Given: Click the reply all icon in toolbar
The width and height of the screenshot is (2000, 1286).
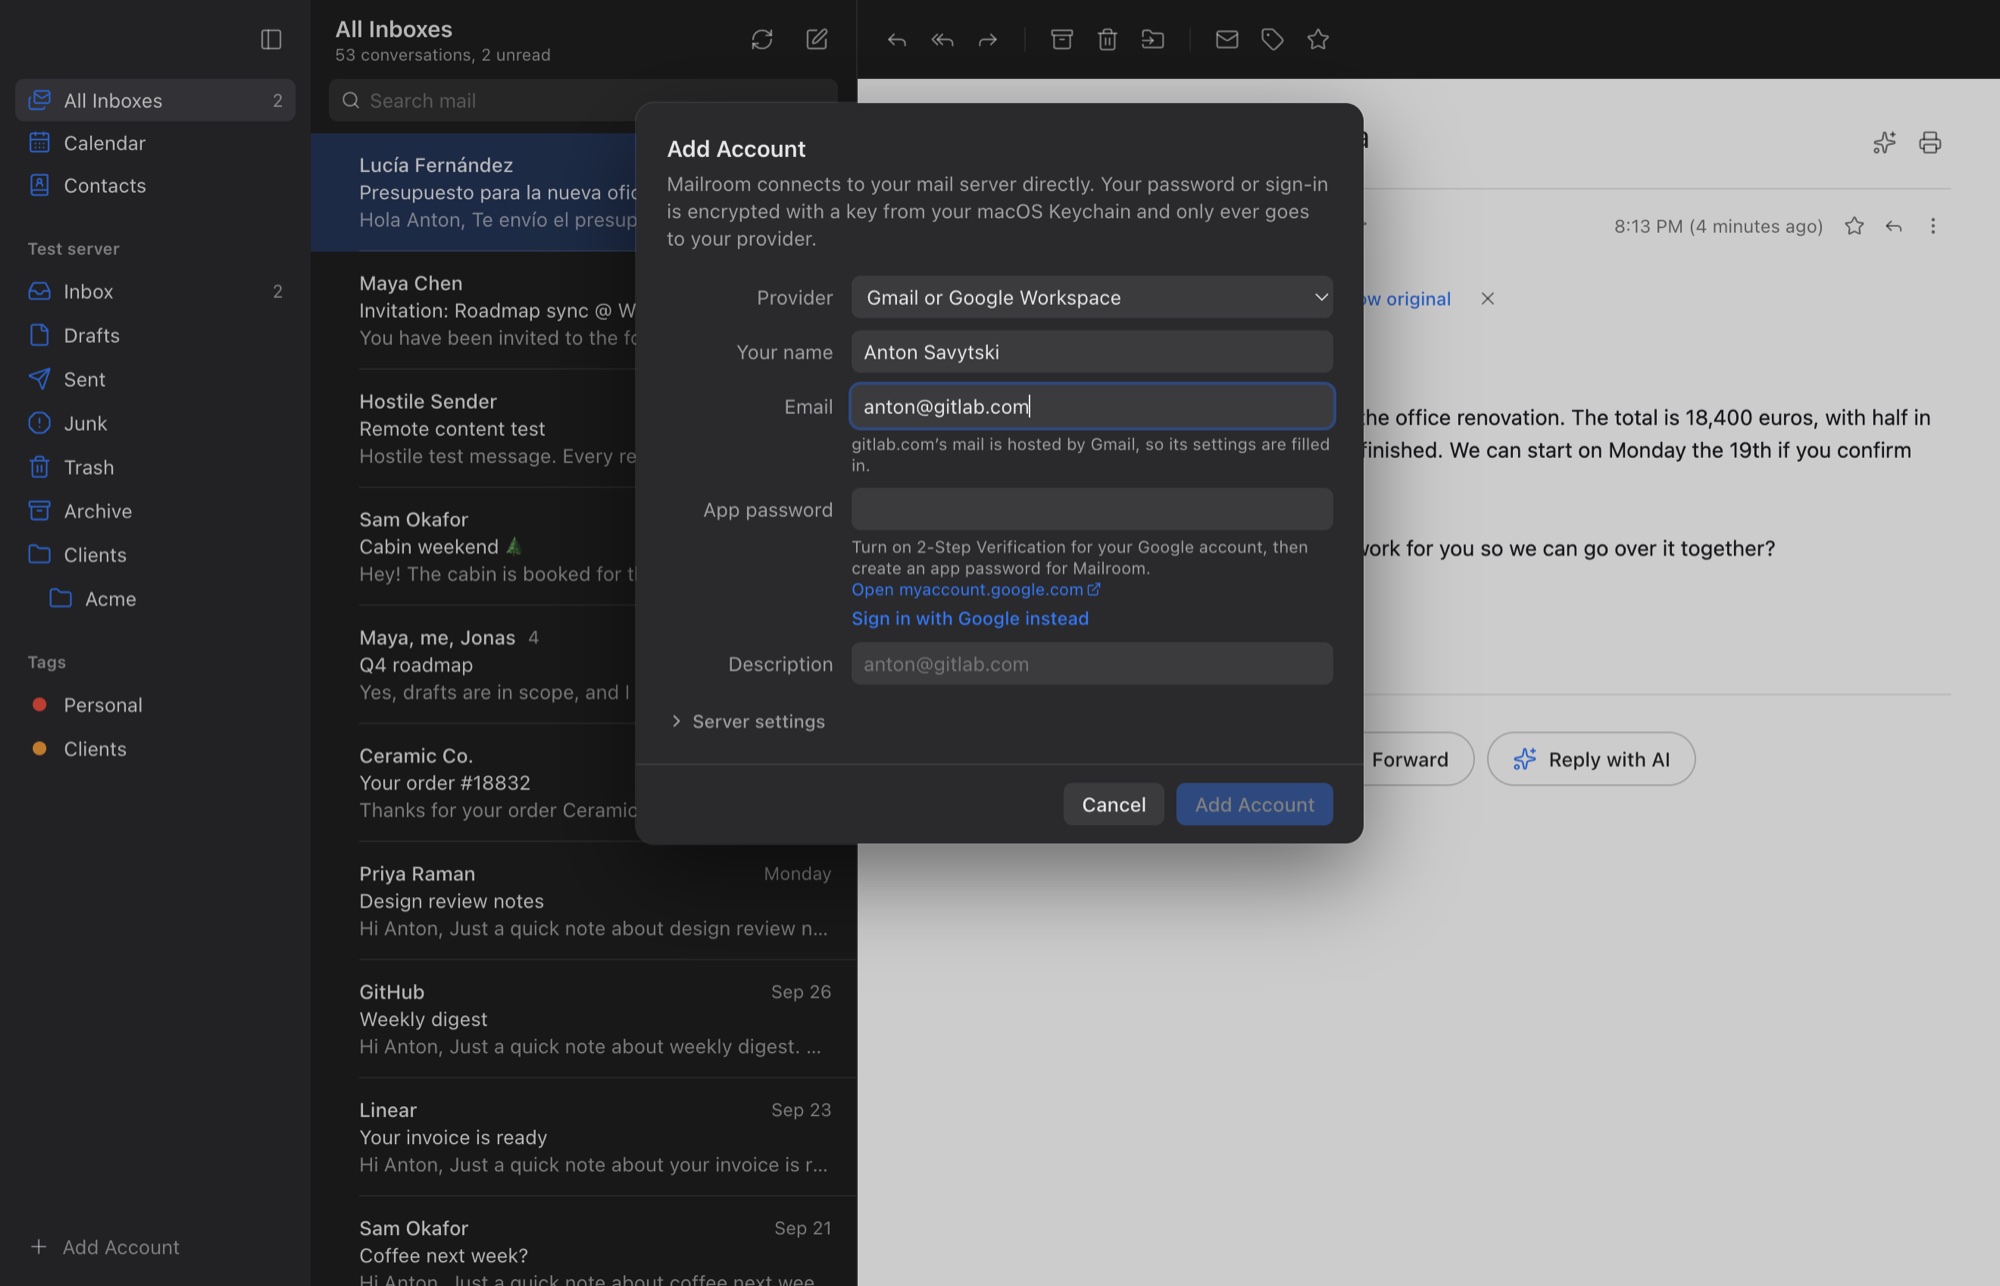Looking at the screenshot, I should click(x=942, y=39).
